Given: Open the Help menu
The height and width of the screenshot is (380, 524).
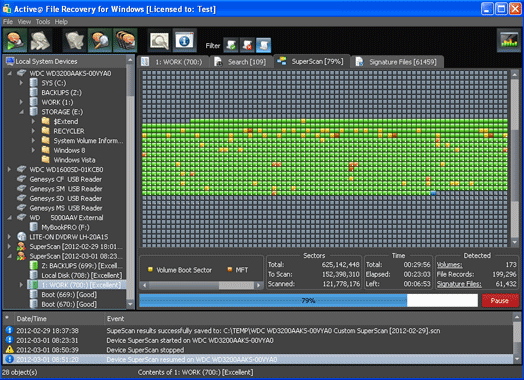Looking at the screenshot, I should (61, 22).
